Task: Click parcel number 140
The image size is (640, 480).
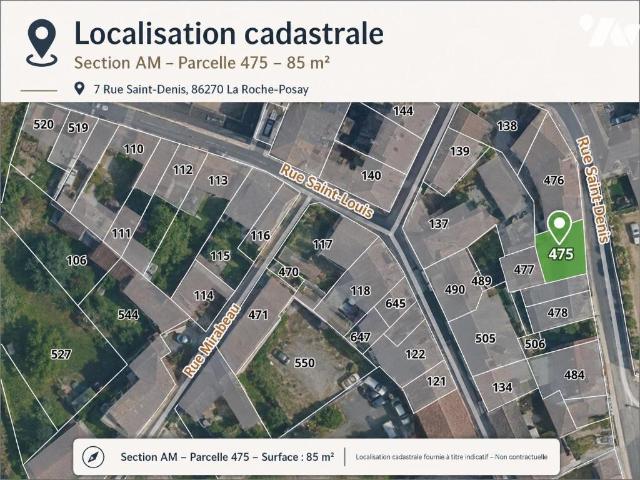Action: point(371,175)
